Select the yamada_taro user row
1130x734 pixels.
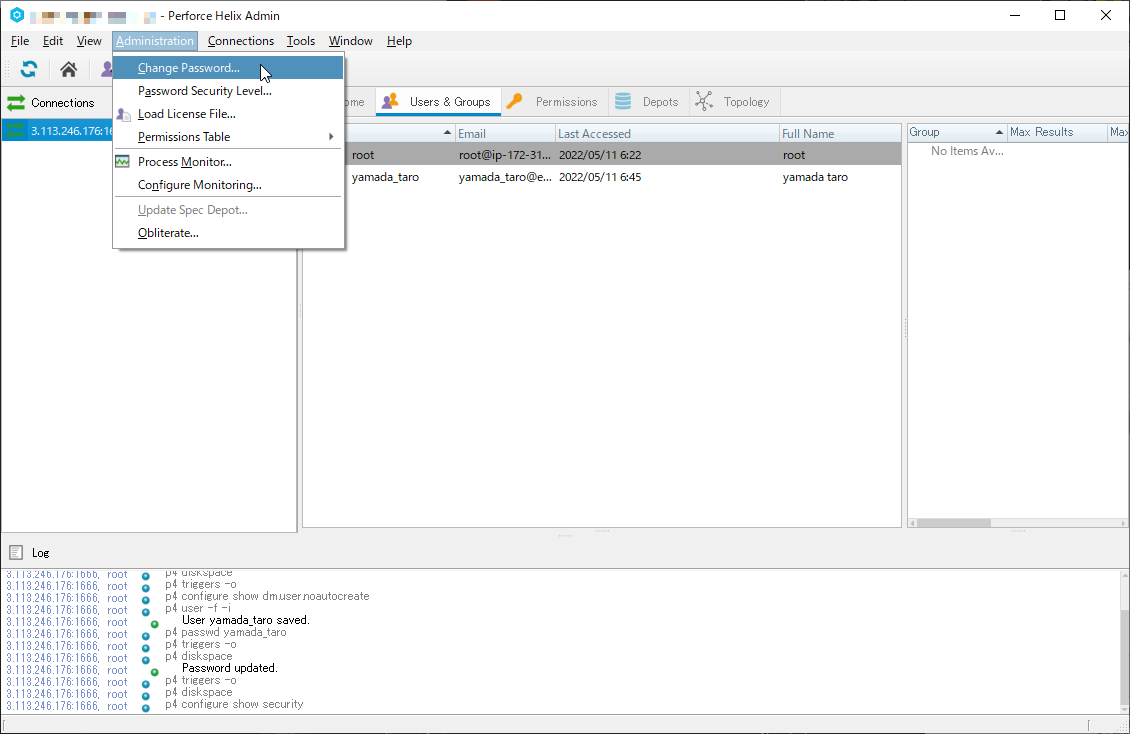pos(500,177)
